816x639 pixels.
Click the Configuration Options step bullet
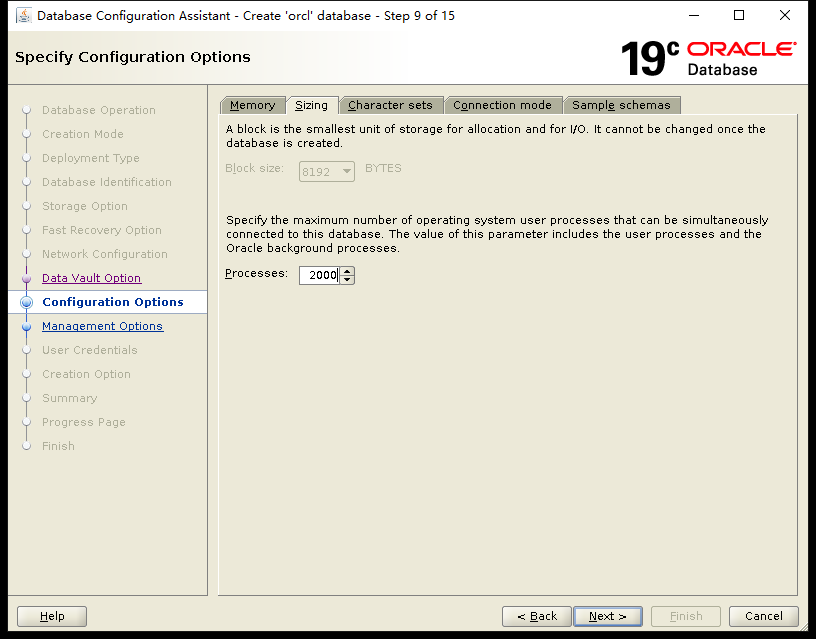27,302
